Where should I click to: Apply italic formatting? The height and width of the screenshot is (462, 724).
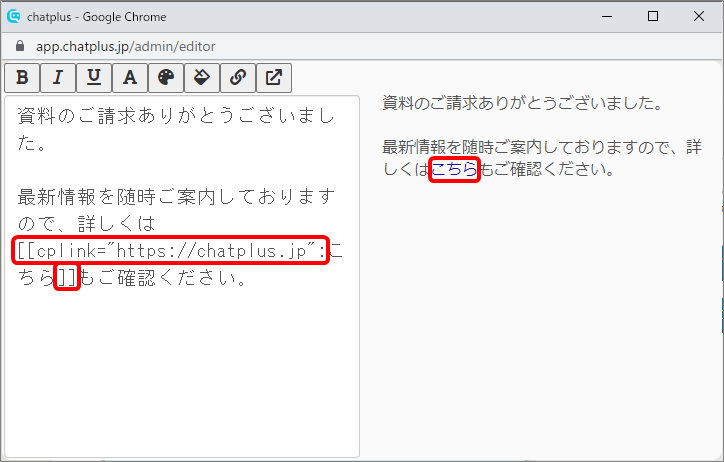point(58,78)
